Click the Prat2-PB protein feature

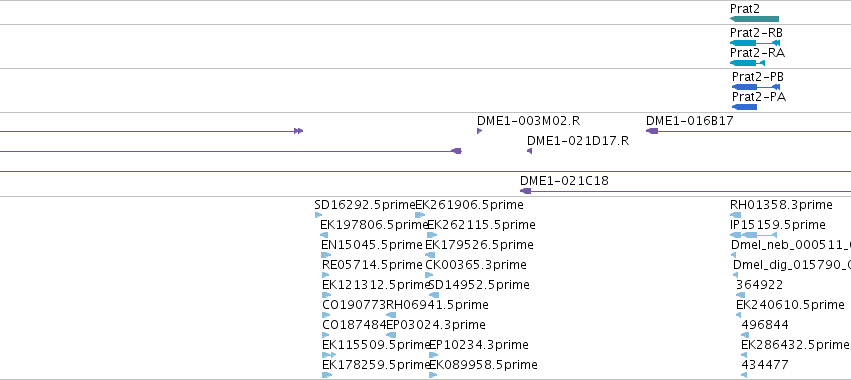click(x=755, y=87)
